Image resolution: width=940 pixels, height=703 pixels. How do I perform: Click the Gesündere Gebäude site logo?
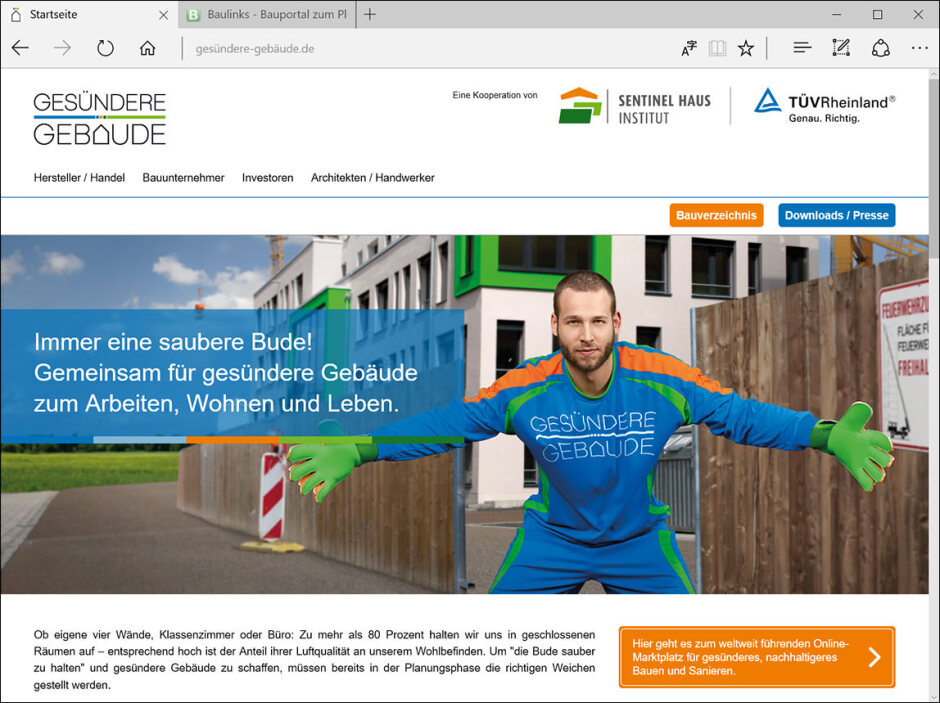(x=100, y=119)
